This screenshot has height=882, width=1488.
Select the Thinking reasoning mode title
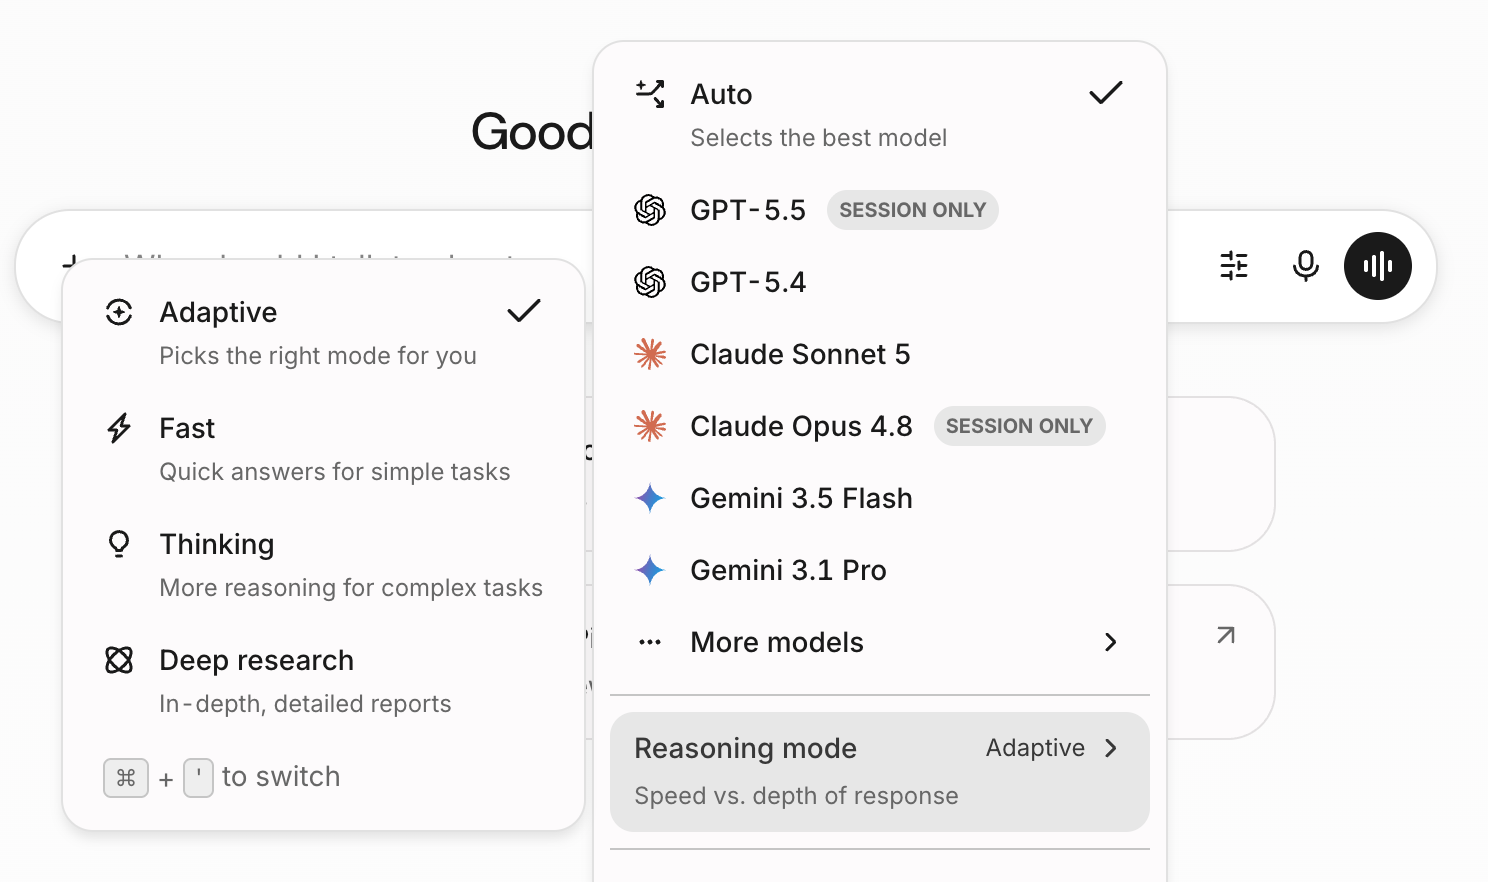point(217,544)
